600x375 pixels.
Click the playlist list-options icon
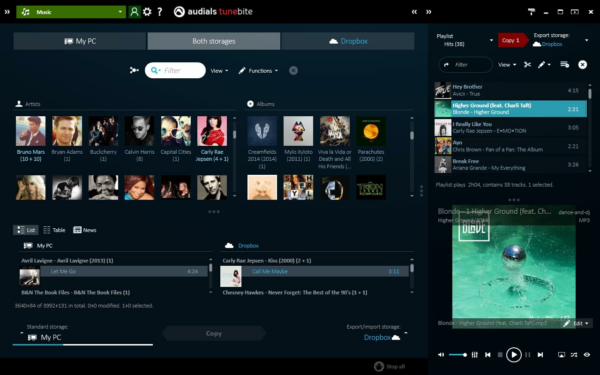pos(564,65)
